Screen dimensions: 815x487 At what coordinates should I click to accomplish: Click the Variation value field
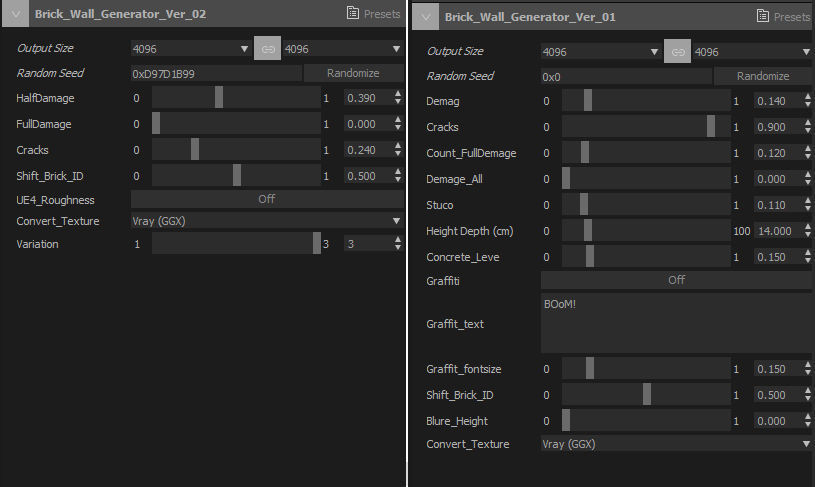(x=368, y=244)
